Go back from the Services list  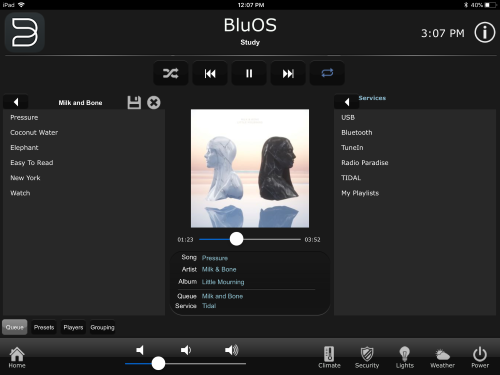pyautogui.click(x=347, y=102)
